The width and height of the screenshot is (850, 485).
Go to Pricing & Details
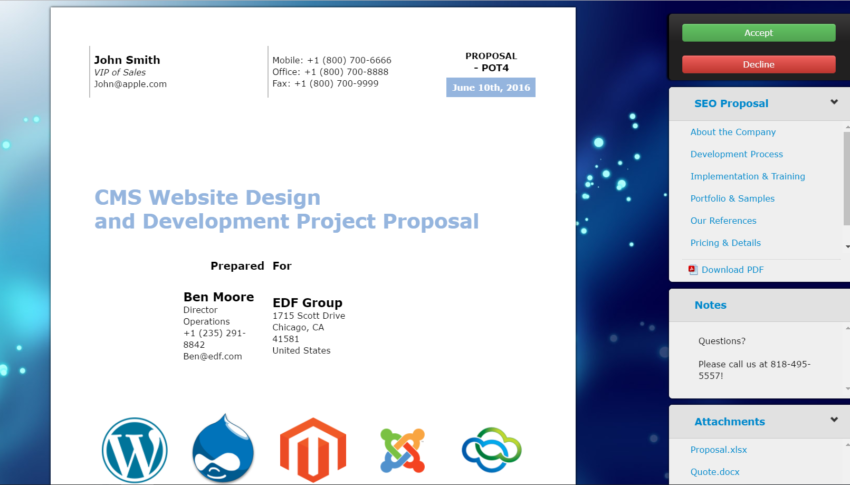pyautogui.click(x=725, y=243)
